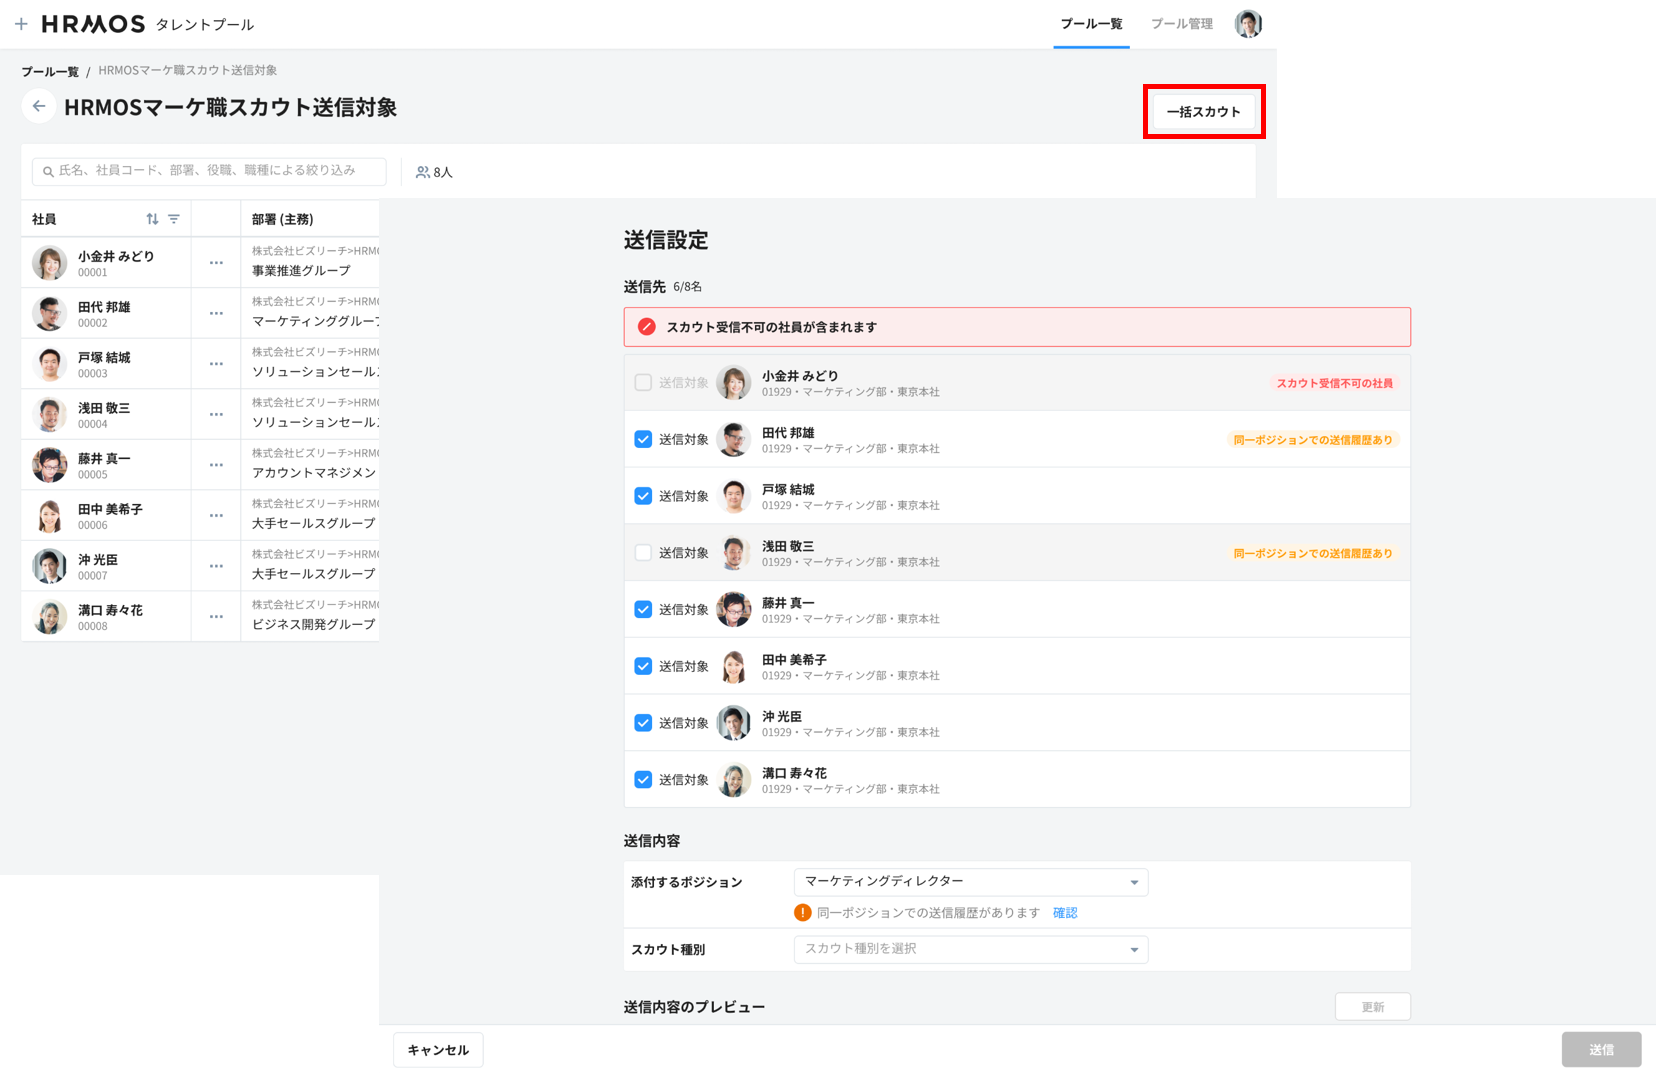Open the スカウト種別 dropdown
This screenshot has height=1073, width=1658.
click(x=970, y=949)
